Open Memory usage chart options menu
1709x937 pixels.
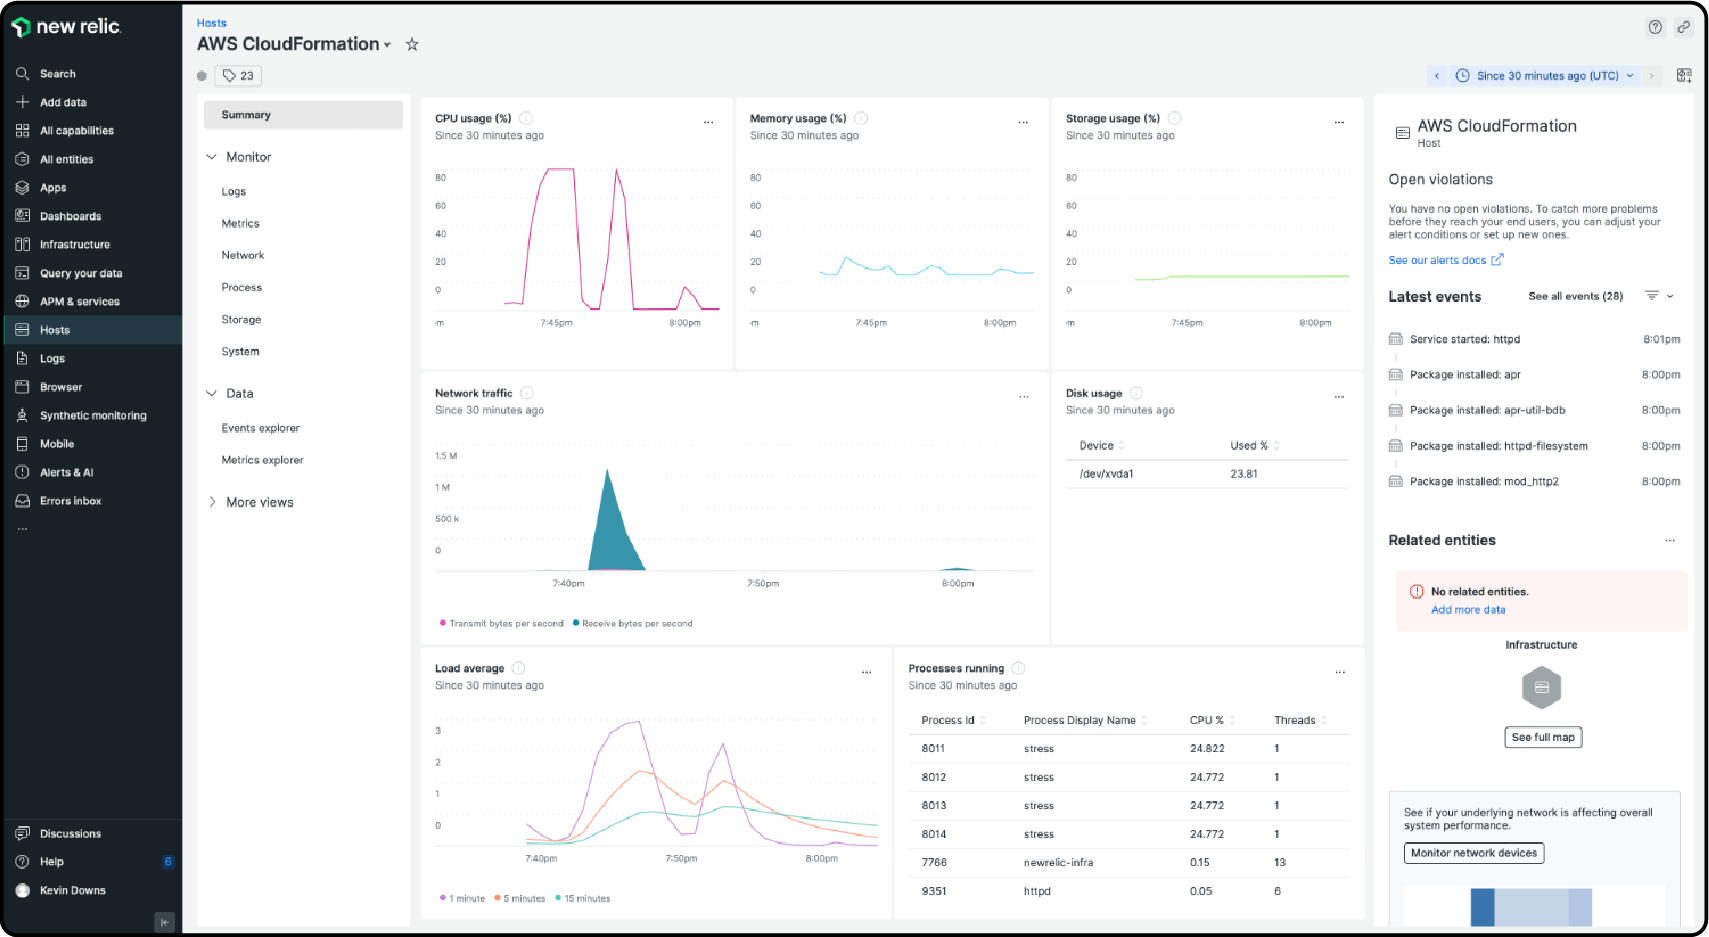1023,122
